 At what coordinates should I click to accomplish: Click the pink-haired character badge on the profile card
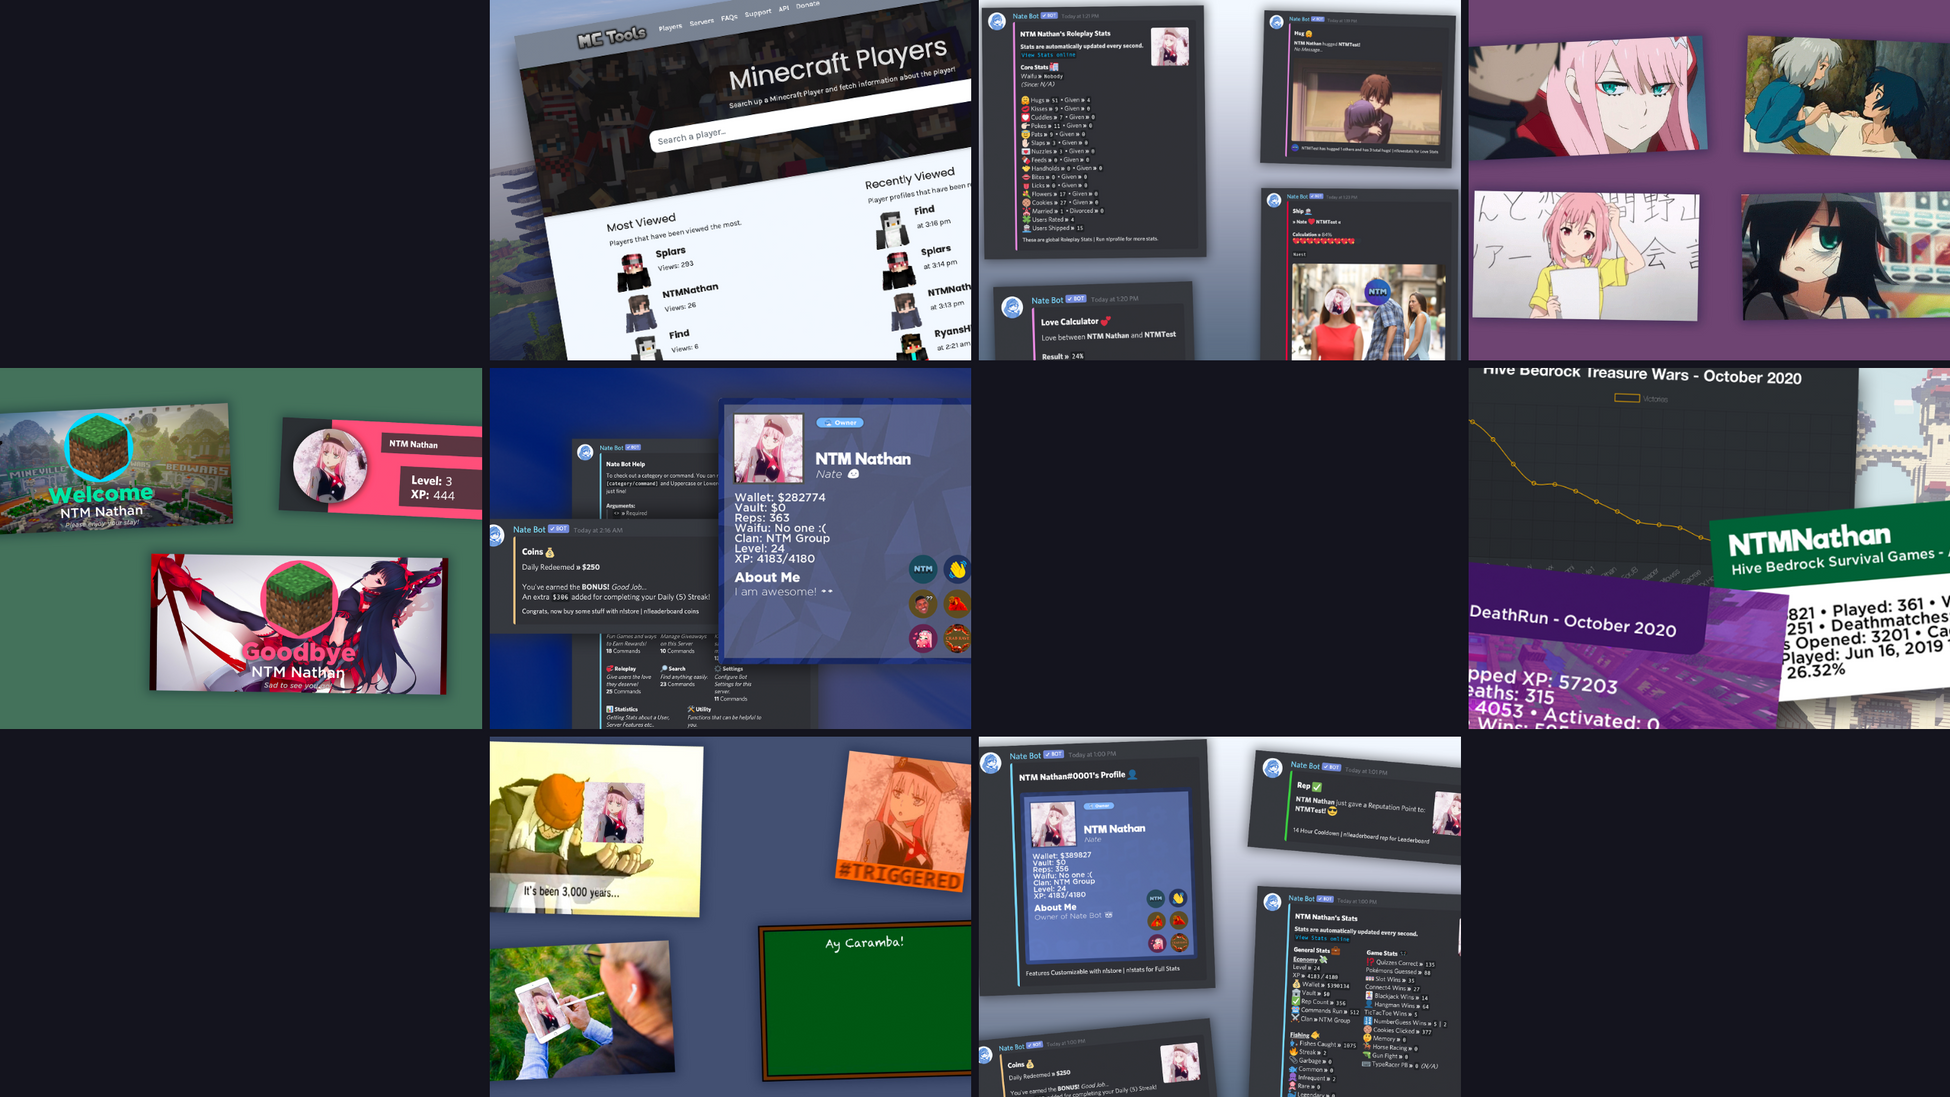click(x=923, y=637)
